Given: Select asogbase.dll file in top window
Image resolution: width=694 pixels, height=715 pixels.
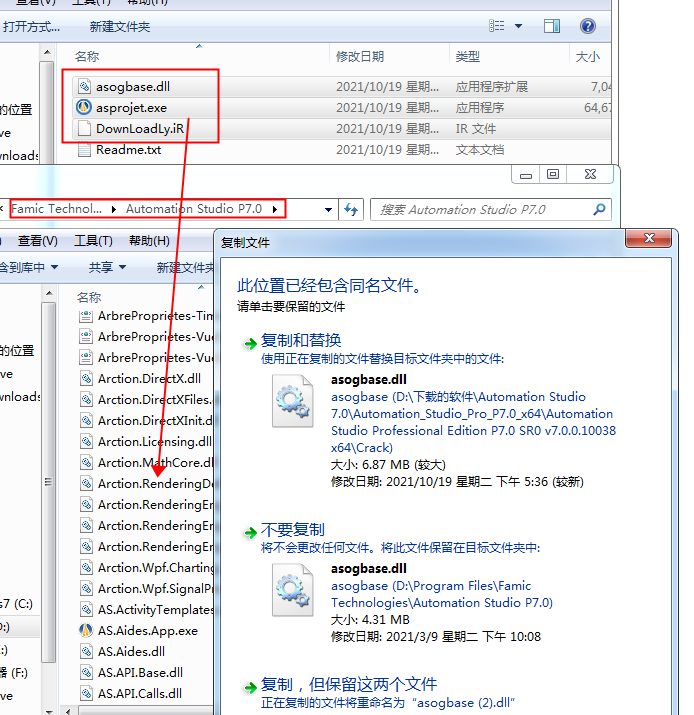Looking at the screenshot, I should click(x=132, y=87).
